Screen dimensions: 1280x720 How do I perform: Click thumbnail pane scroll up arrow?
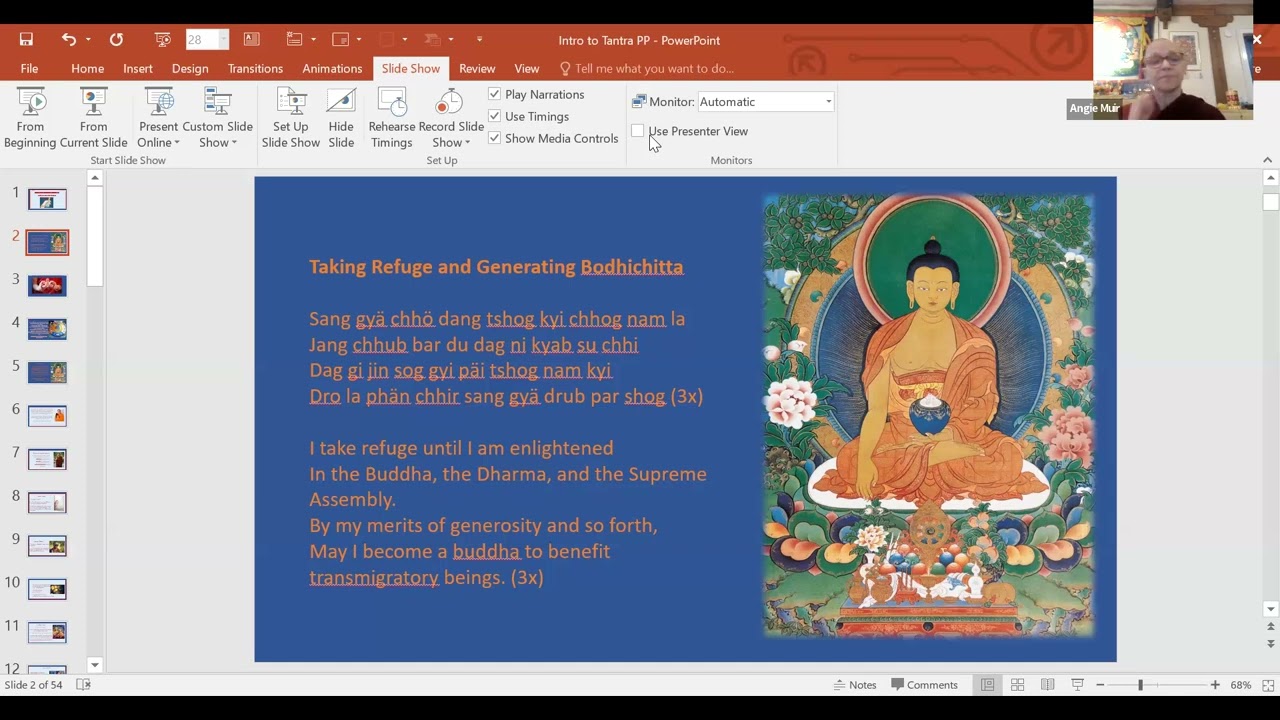point(95,178)
